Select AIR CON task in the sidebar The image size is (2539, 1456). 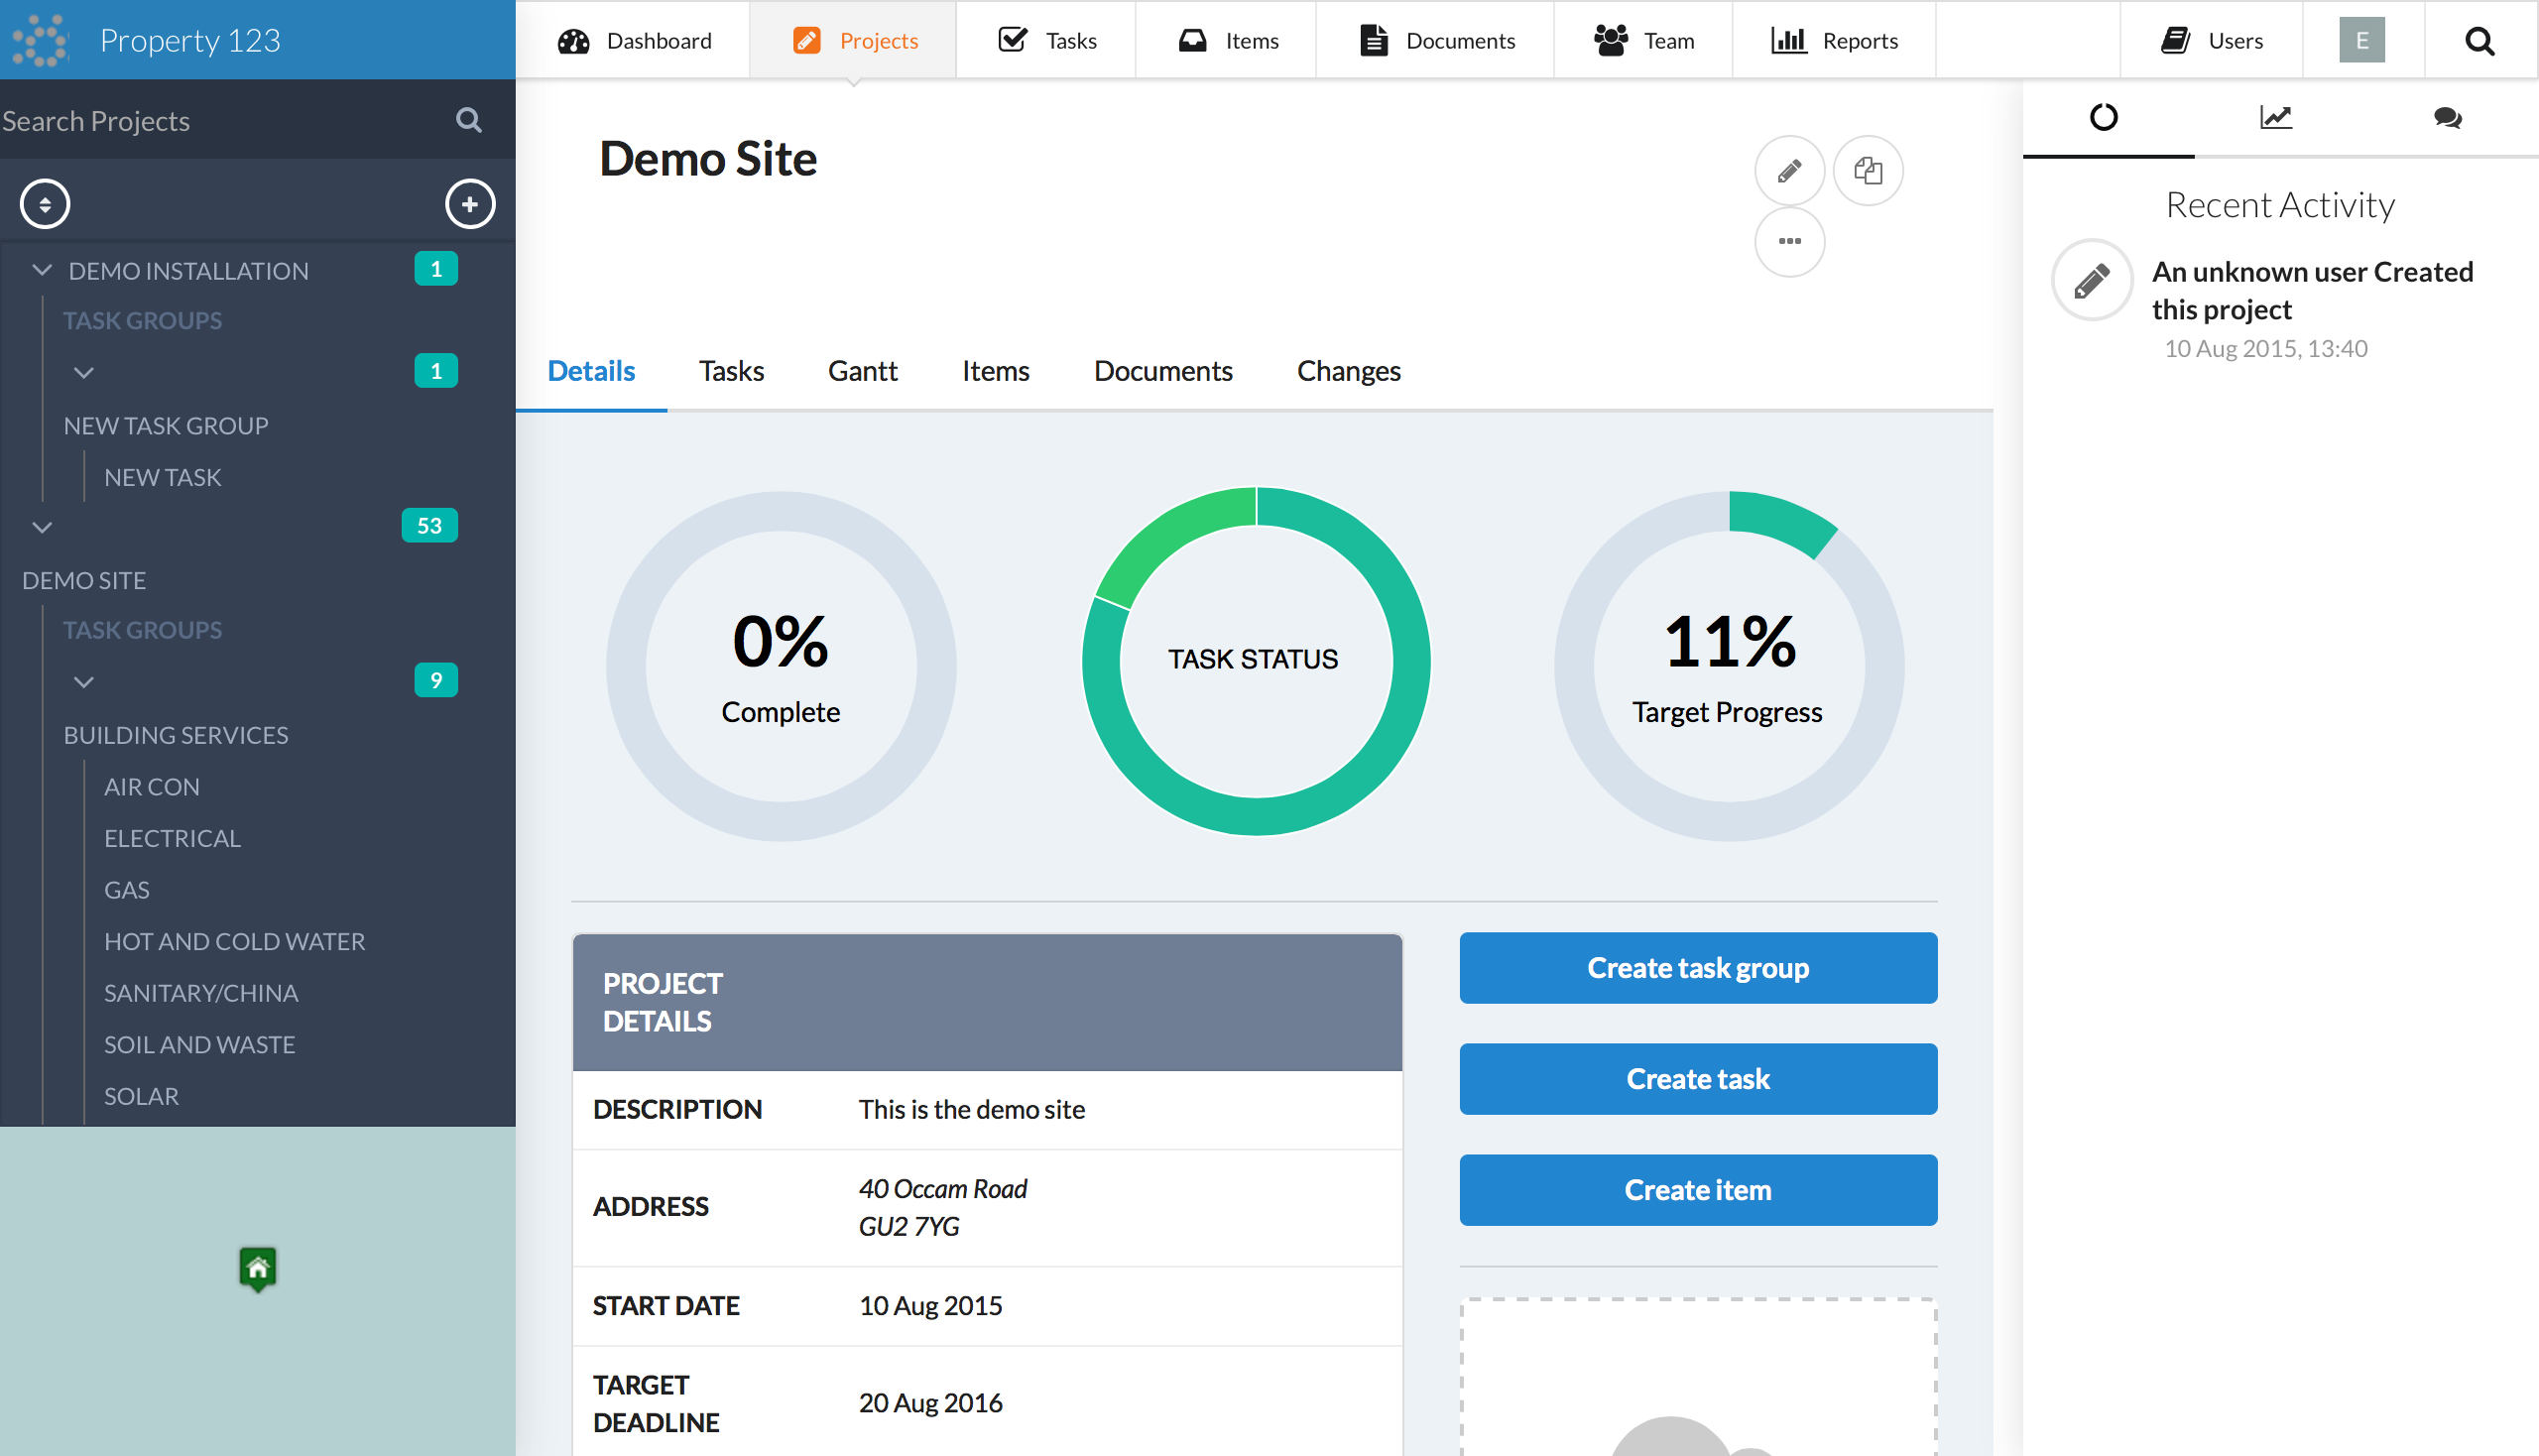click(x=152, y=787)
